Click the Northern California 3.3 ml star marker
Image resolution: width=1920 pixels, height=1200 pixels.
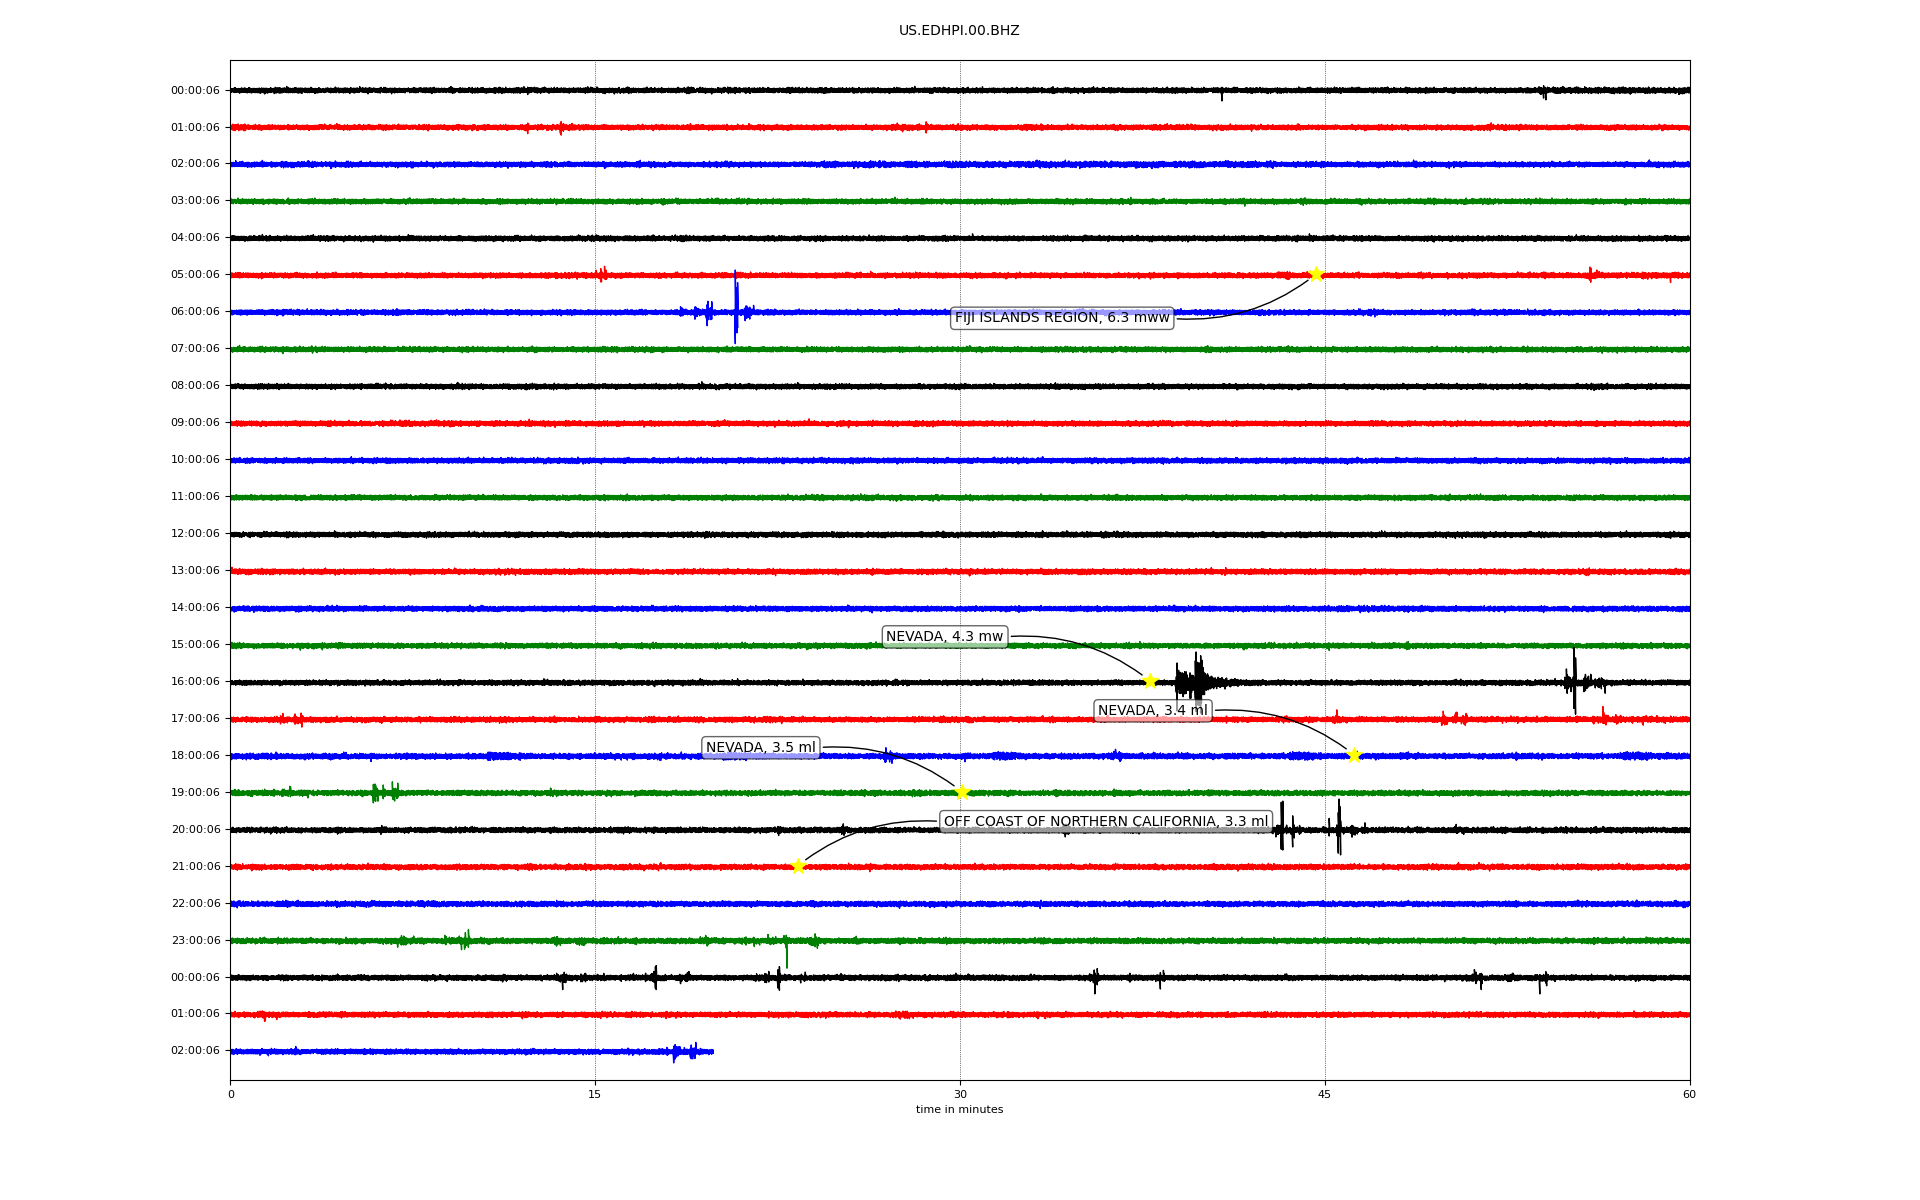coord(798,866)
